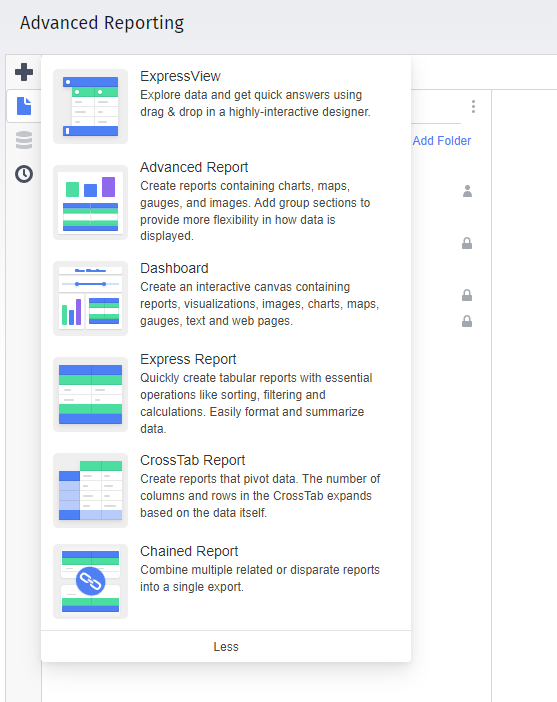Choose Chained Report menu title
Image resolution: width=557 pixels, height=702 pixels.
(189, 551)
